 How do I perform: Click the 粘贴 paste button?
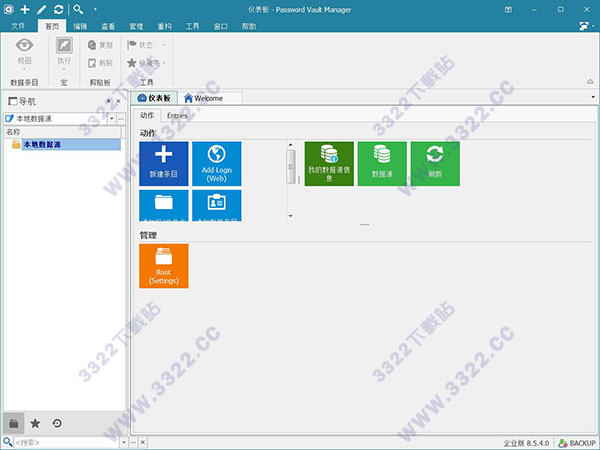[x=100, y=63]
